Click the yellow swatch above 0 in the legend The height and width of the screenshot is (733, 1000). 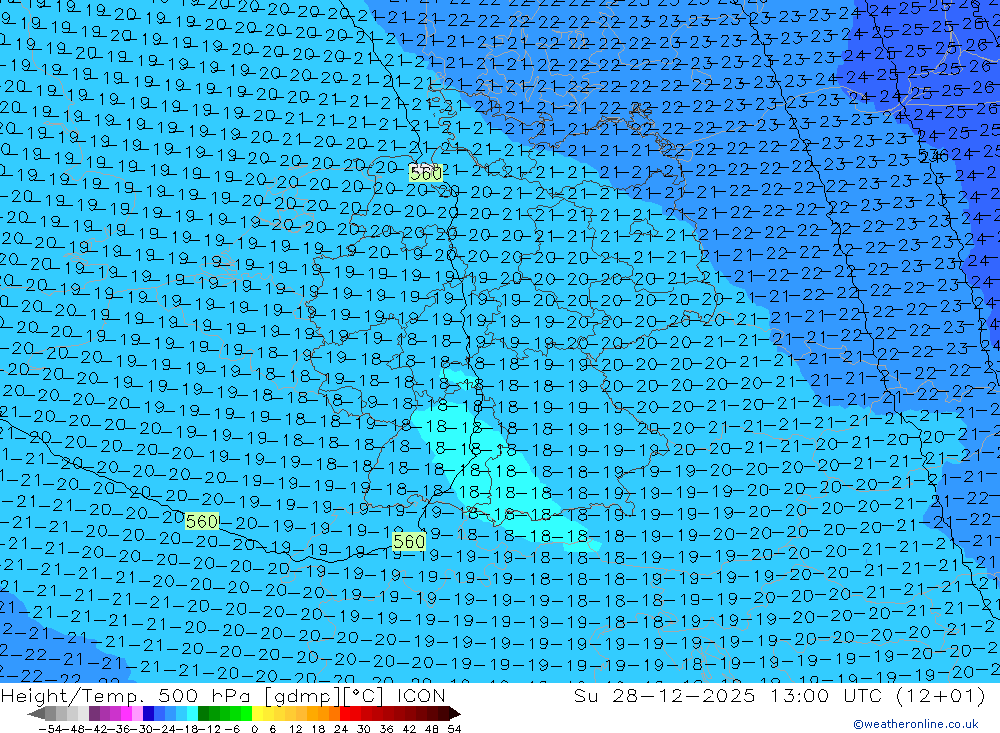258,714
